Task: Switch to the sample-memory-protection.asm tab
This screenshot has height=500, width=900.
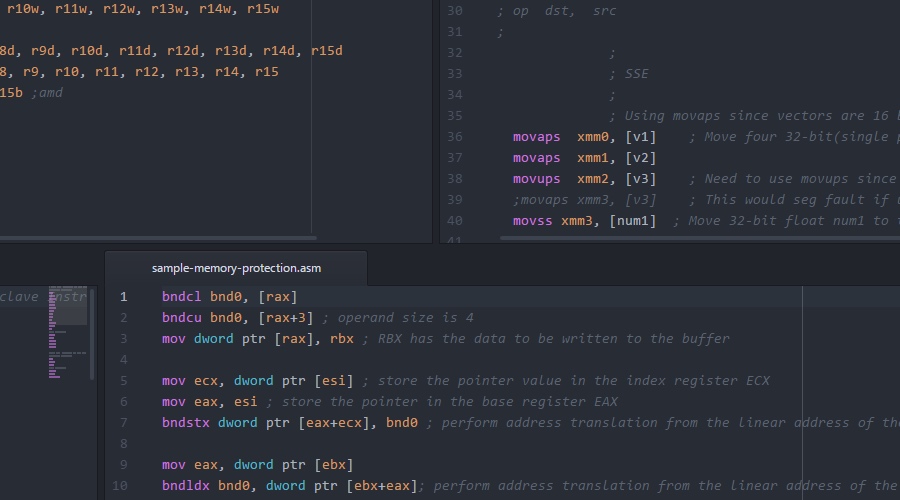Action: (x=236, y=268)
